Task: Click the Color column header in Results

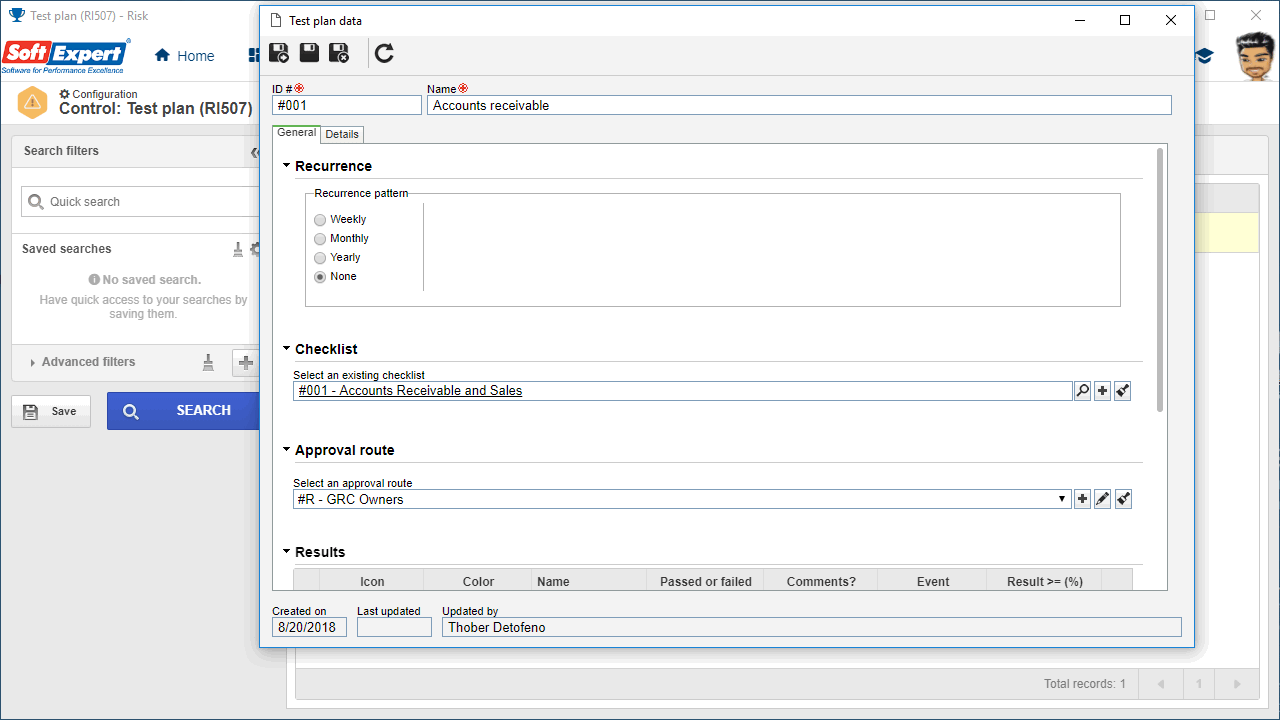Action: click(478, 581)
